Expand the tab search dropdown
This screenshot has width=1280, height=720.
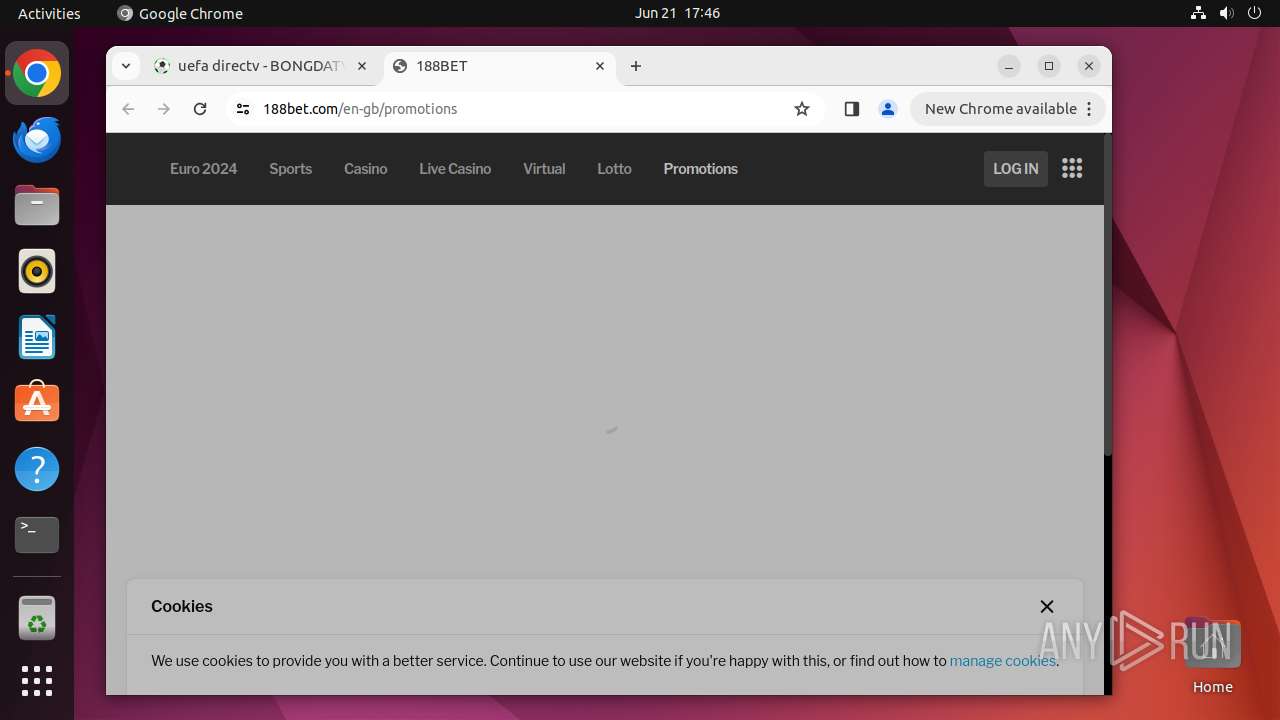[x=126, y=66]
